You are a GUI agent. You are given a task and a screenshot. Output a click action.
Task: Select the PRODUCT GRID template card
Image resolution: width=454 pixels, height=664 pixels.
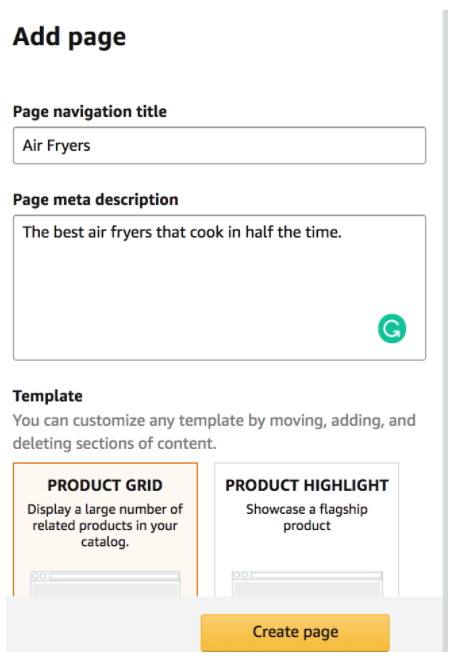tap(105, 529)
